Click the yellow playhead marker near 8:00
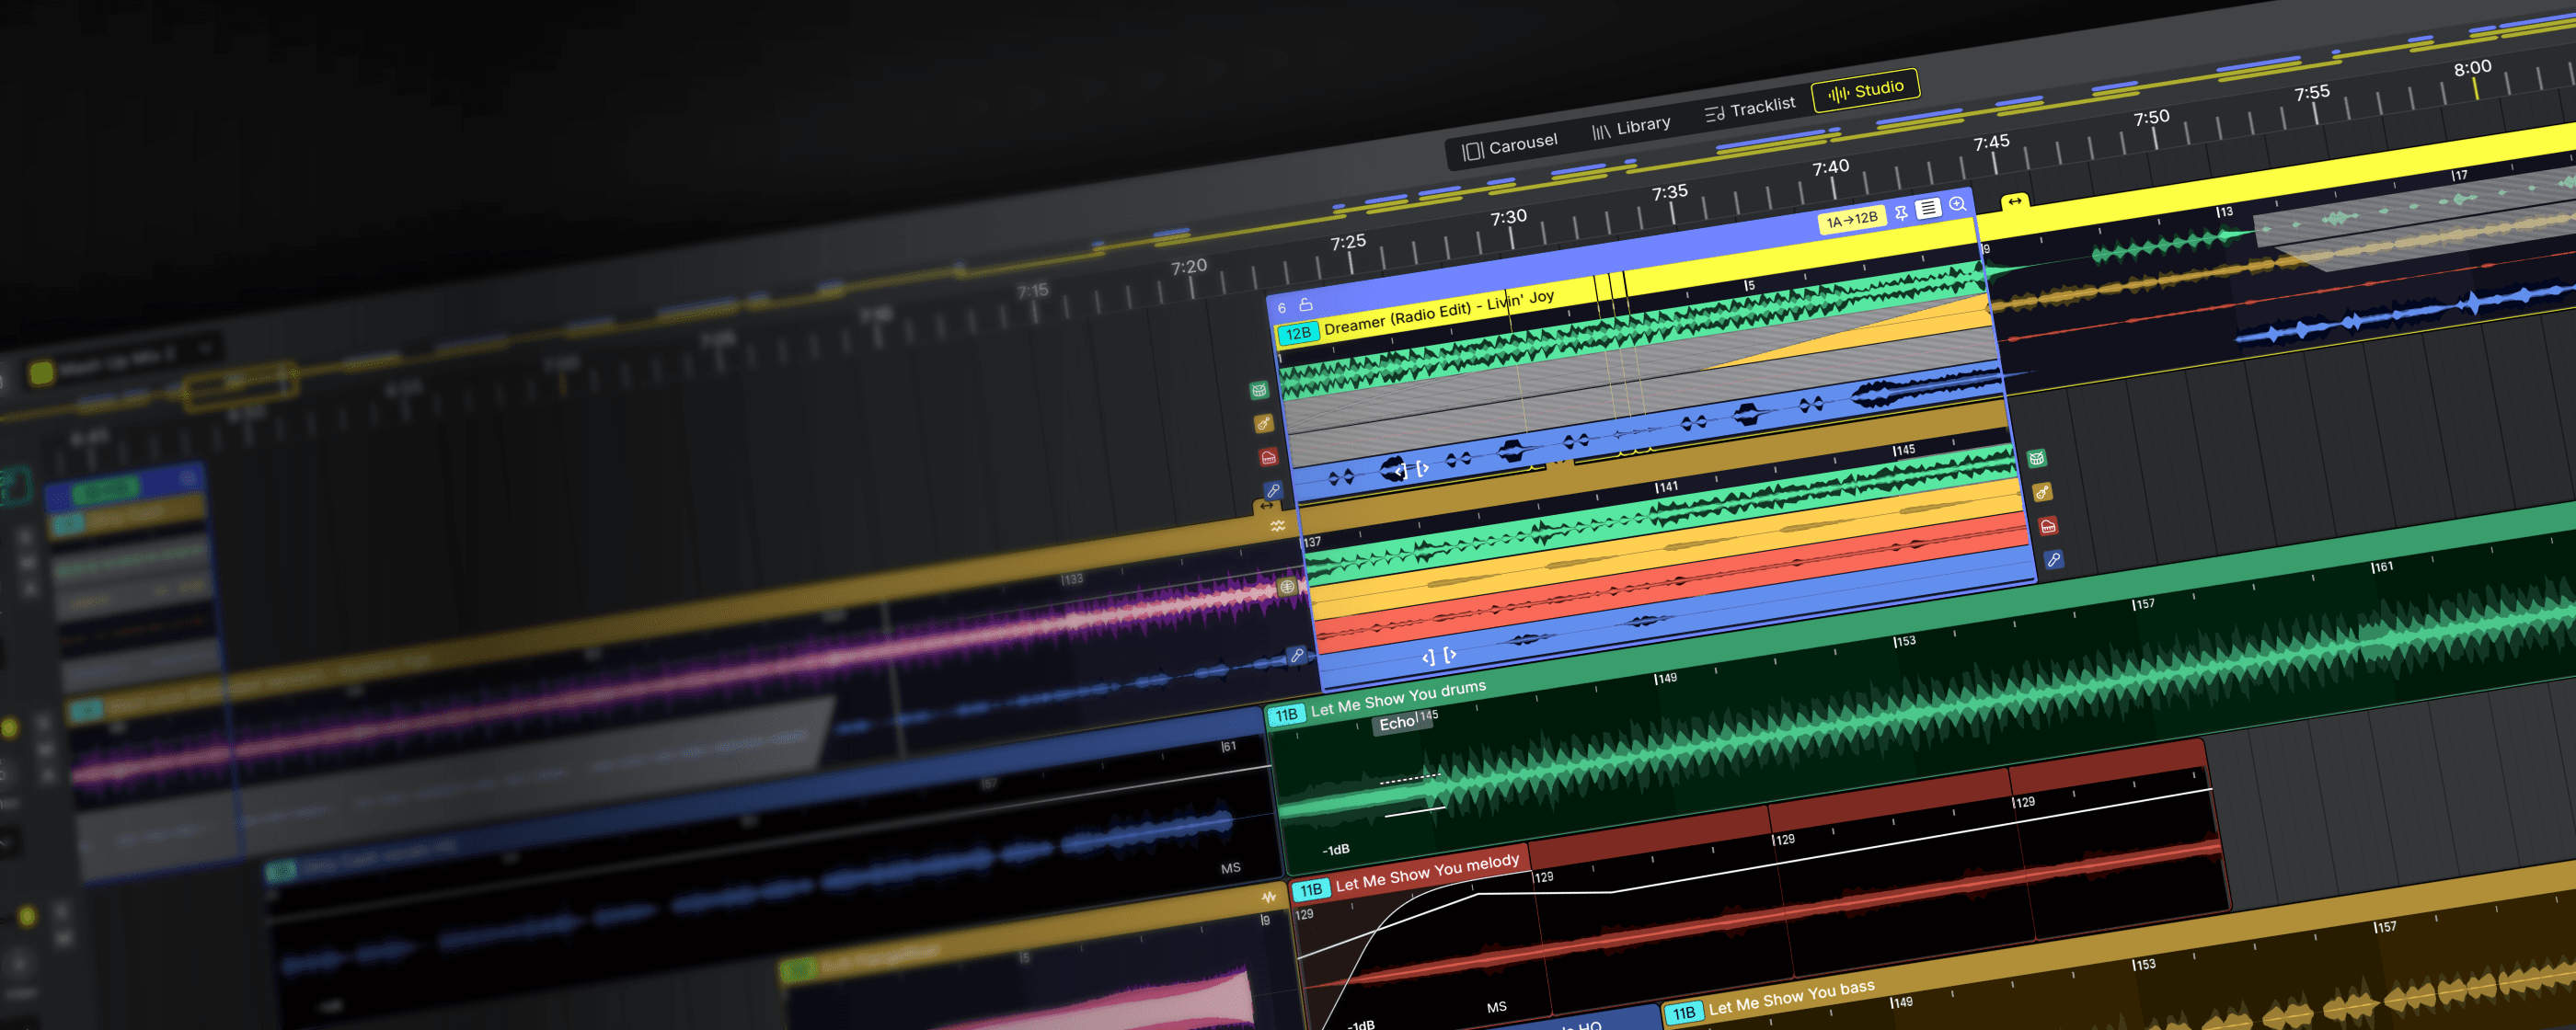The width and height of the screenshot is (2576, 1030). coord(2476,88)
